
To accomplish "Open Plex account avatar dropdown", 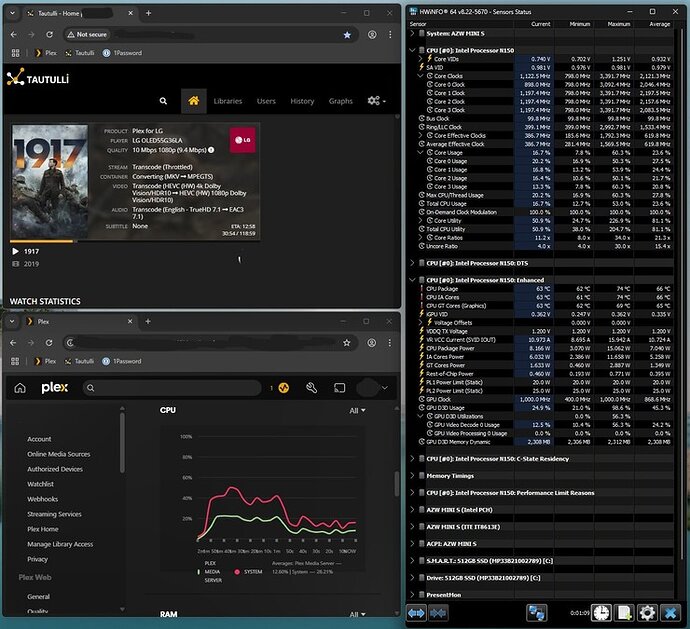I will click(372, 388).
